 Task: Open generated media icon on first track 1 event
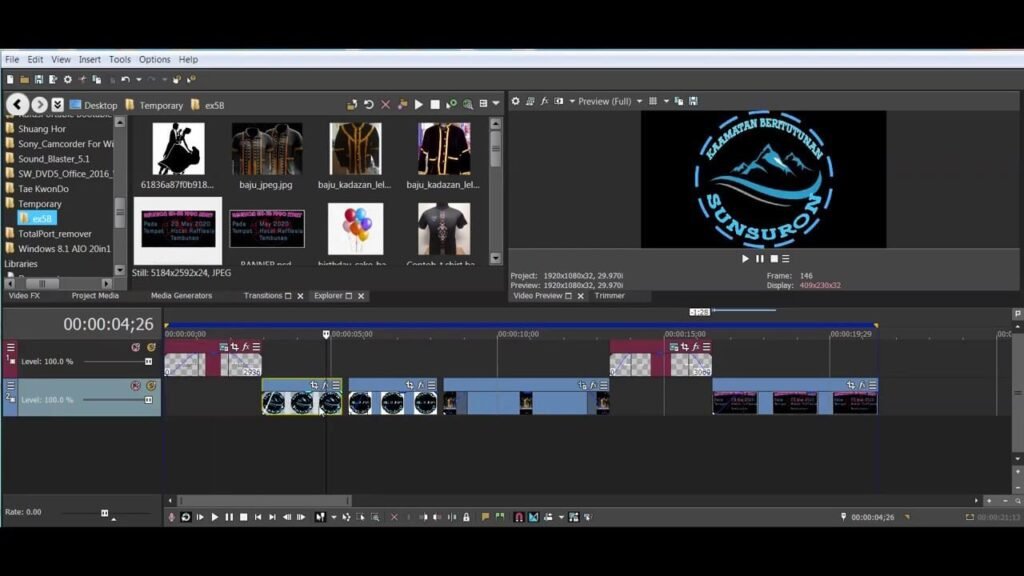click(223, 347)
